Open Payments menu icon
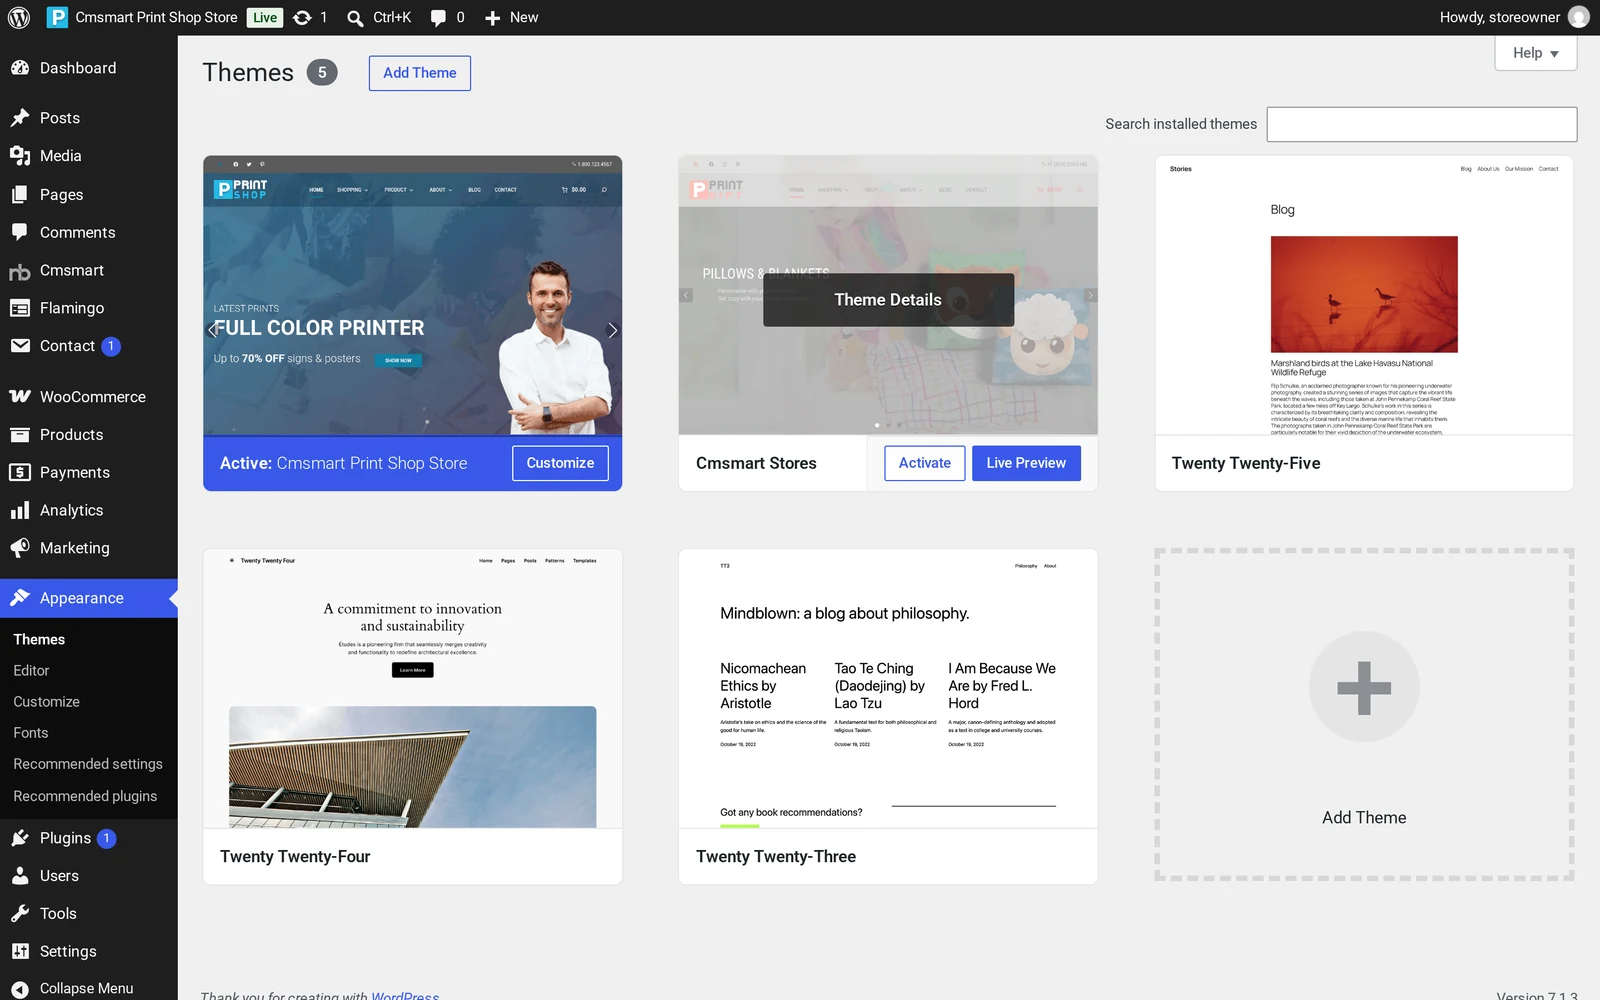Image resolution: width=1600 pixels, height=1000 pixels. (20, 472)
